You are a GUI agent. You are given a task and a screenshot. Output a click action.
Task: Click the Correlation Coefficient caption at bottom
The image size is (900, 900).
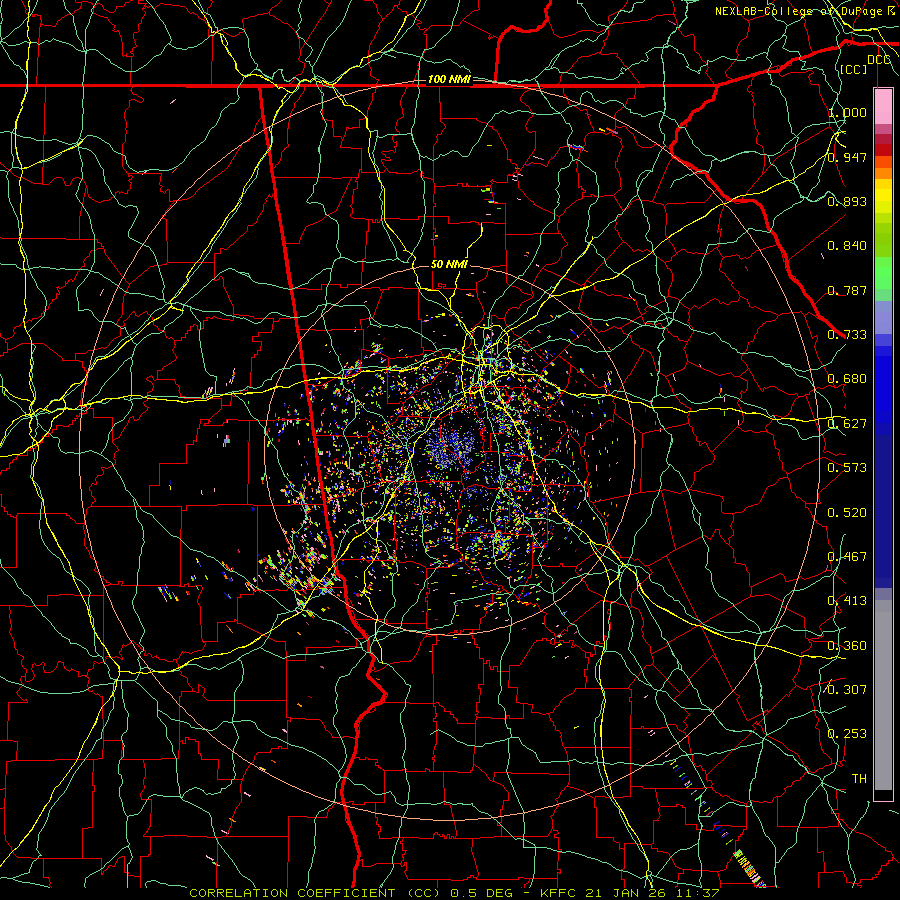pyautogui.click(x=454, y=893)
